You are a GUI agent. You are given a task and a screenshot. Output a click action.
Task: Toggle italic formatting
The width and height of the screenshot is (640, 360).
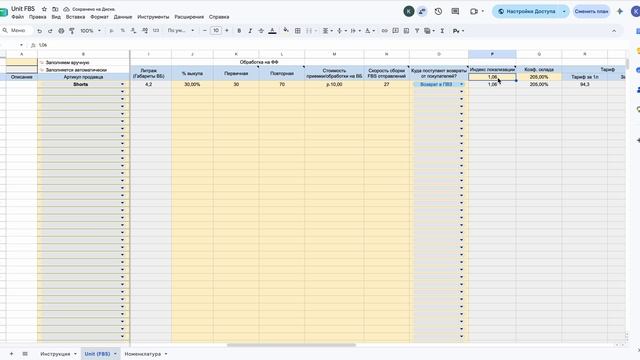tap(250, 31)
